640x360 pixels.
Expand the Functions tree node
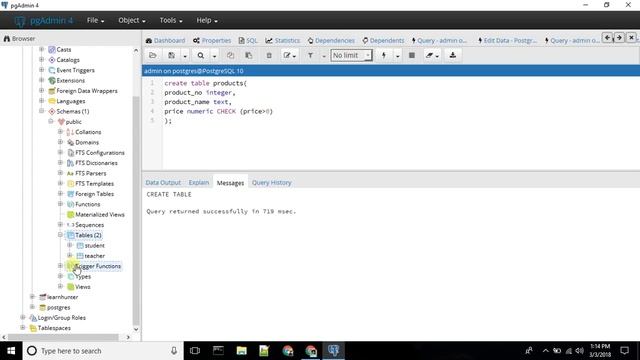point(60,204)
